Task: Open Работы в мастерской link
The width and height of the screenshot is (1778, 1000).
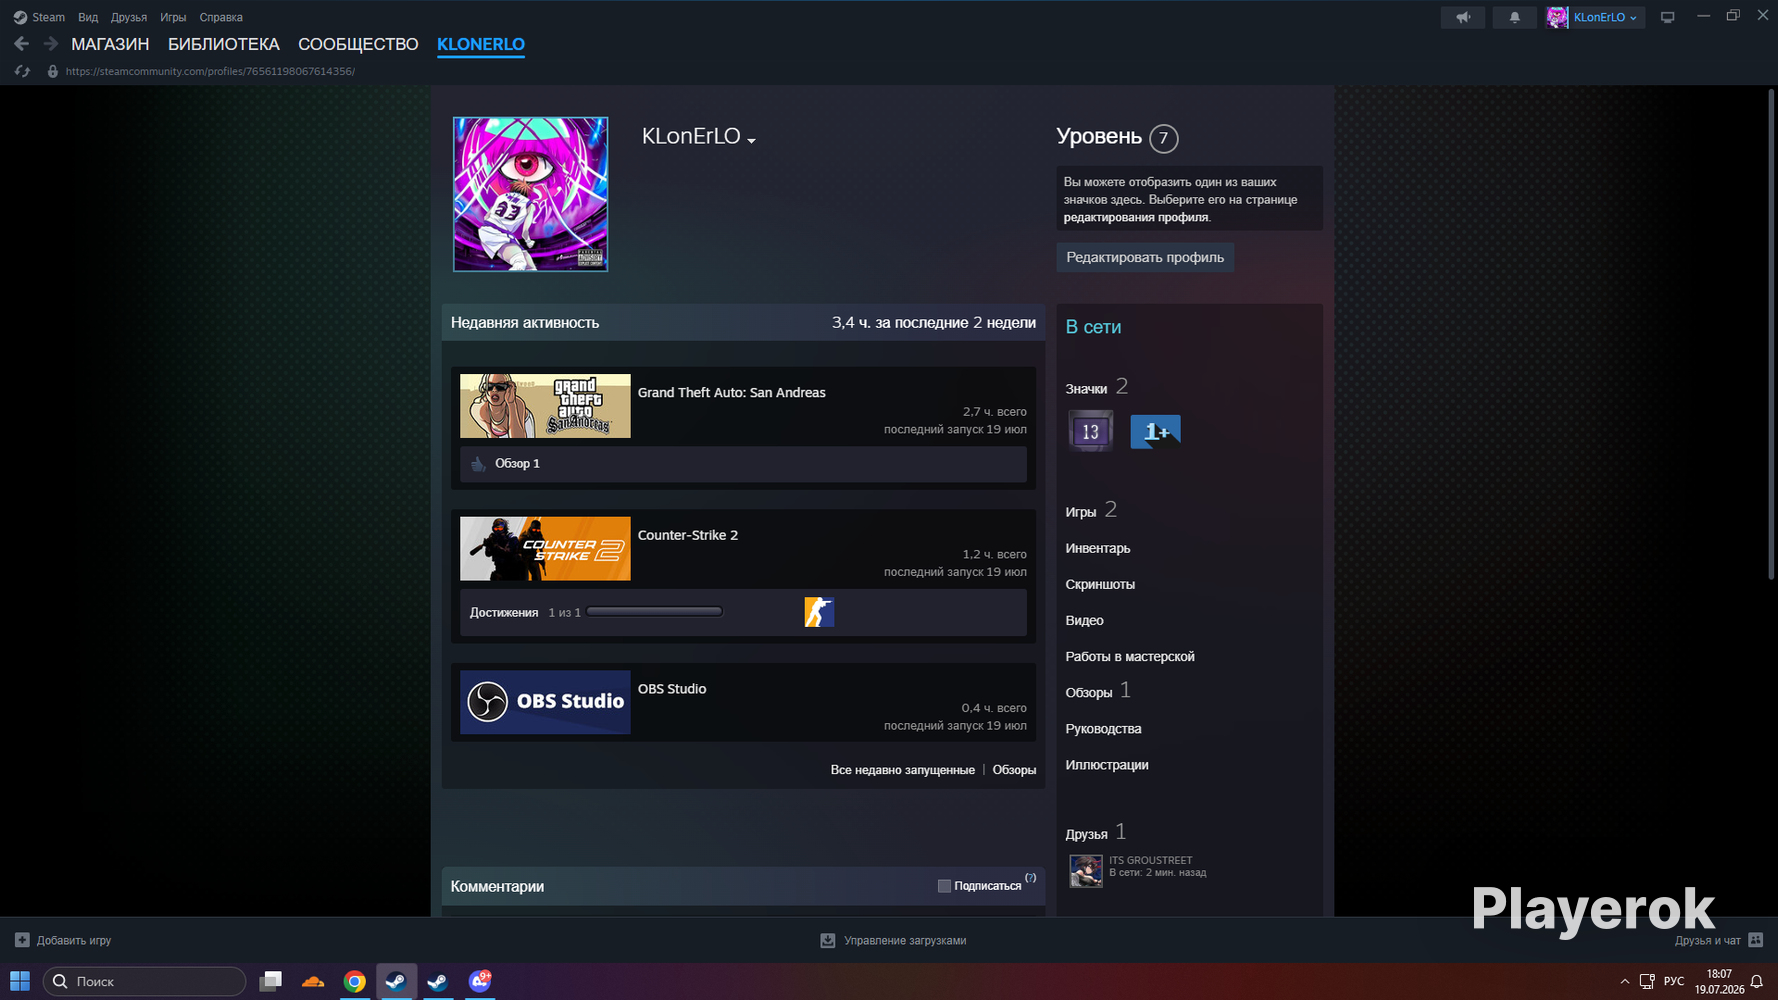Action: coord(1130,656)
